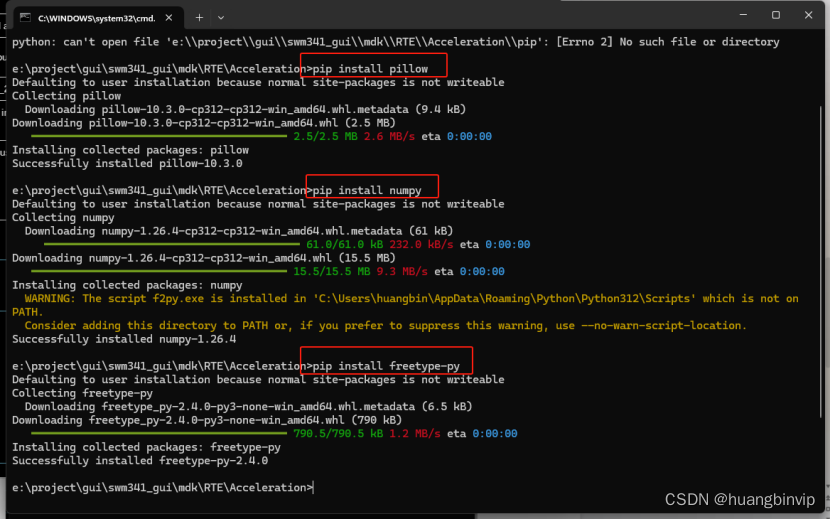Click '9.3 MB/s' download speed text
This screenshot has width=831, height=519.
tap(402, 271)
